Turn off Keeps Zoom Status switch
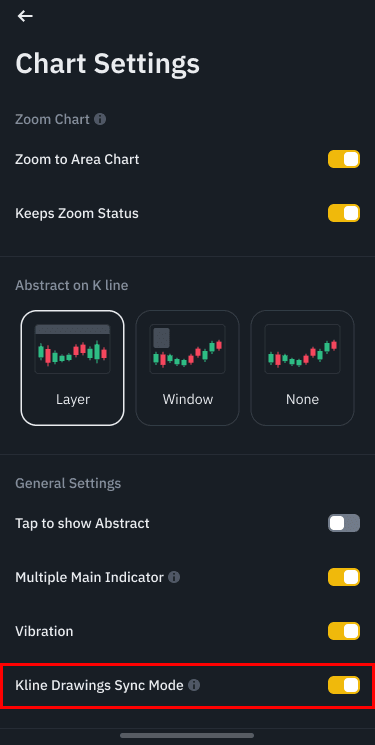Screen dimensions: 375x745 (344, 213)
